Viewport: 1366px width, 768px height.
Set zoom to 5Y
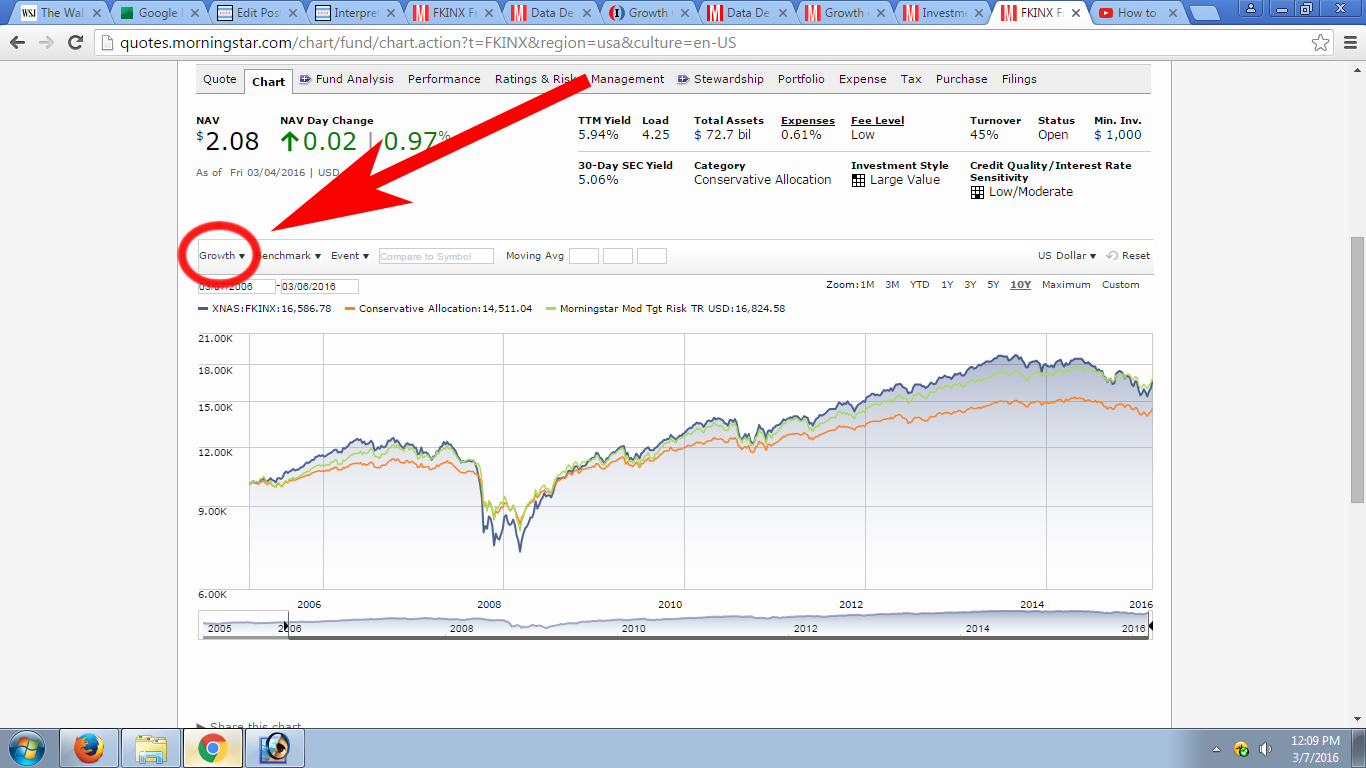(993, 285)
